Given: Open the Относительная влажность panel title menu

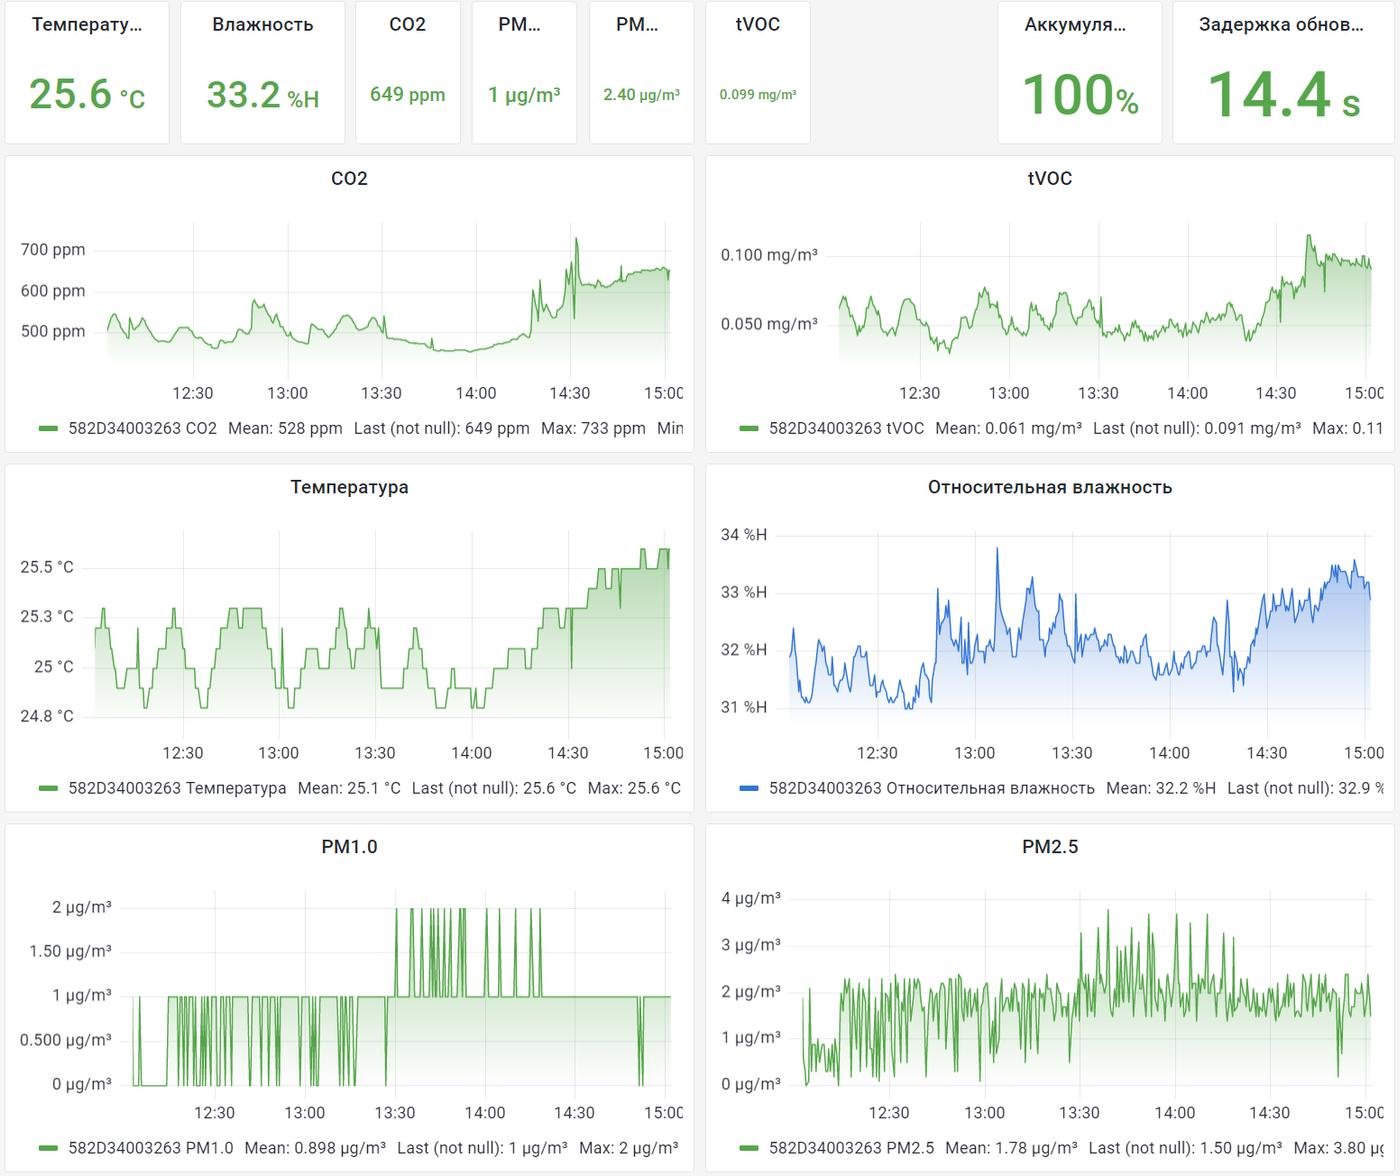Looking at the screenshot, I should point(1049,487).
